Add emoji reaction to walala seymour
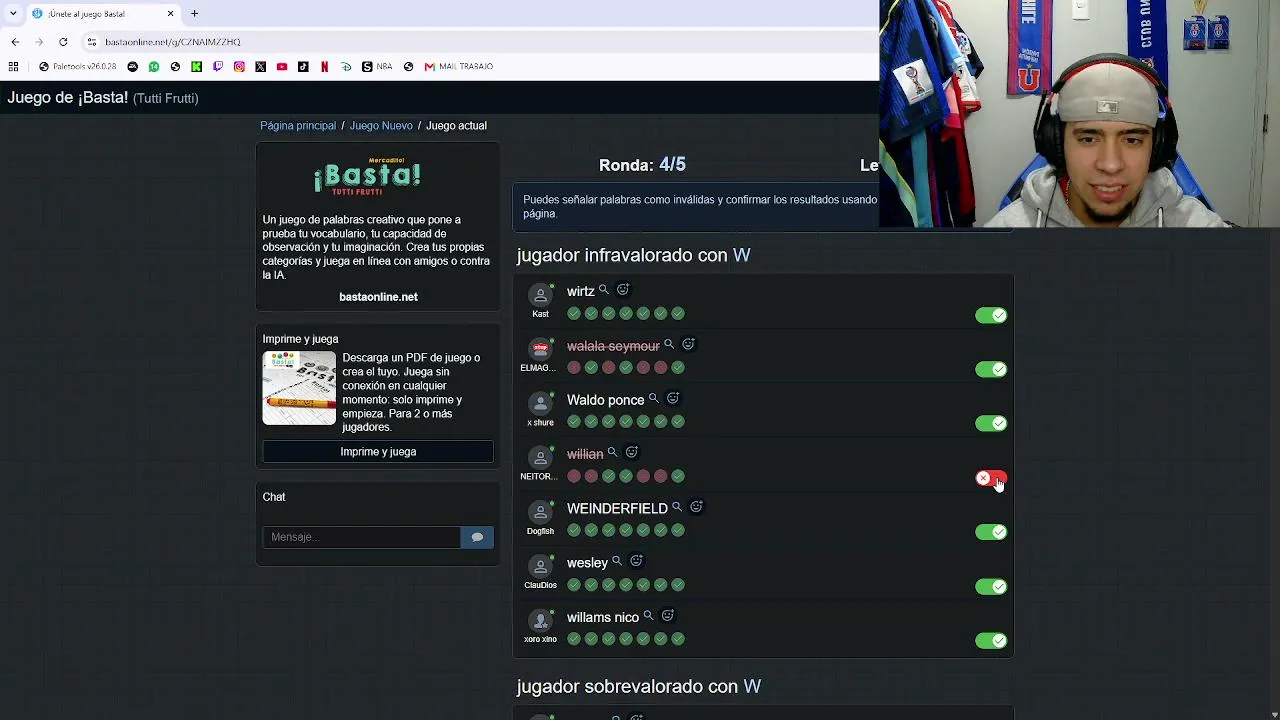The width and height of the screenshot is (1280, 720). 688,344
